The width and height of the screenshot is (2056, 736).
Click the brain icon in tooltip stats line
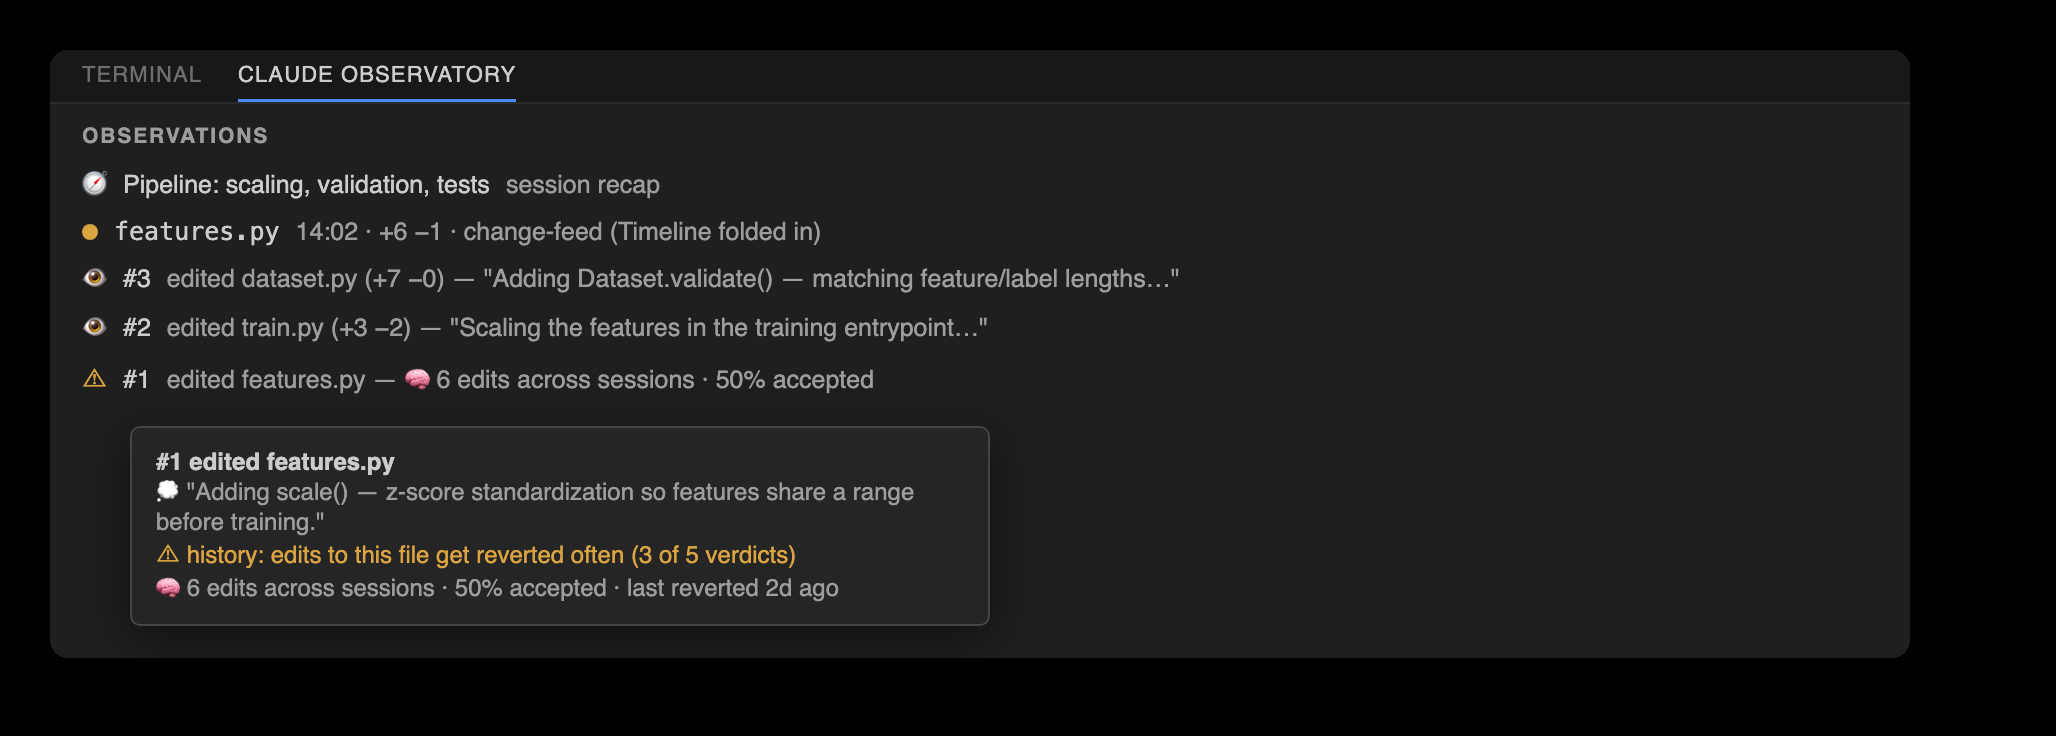point(167,588)
